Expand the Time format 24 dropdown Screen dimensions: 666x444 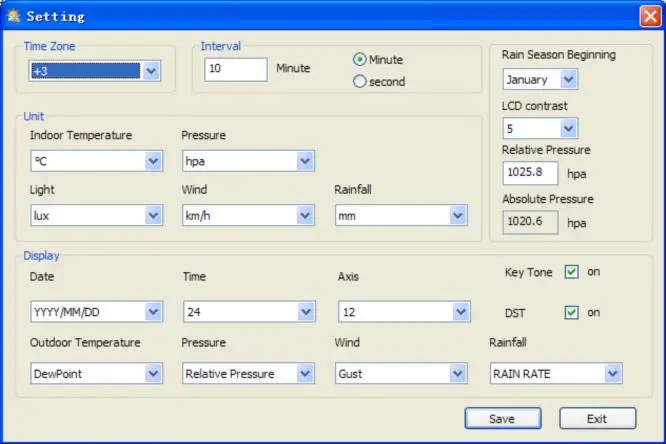click(x=249, y=312)
